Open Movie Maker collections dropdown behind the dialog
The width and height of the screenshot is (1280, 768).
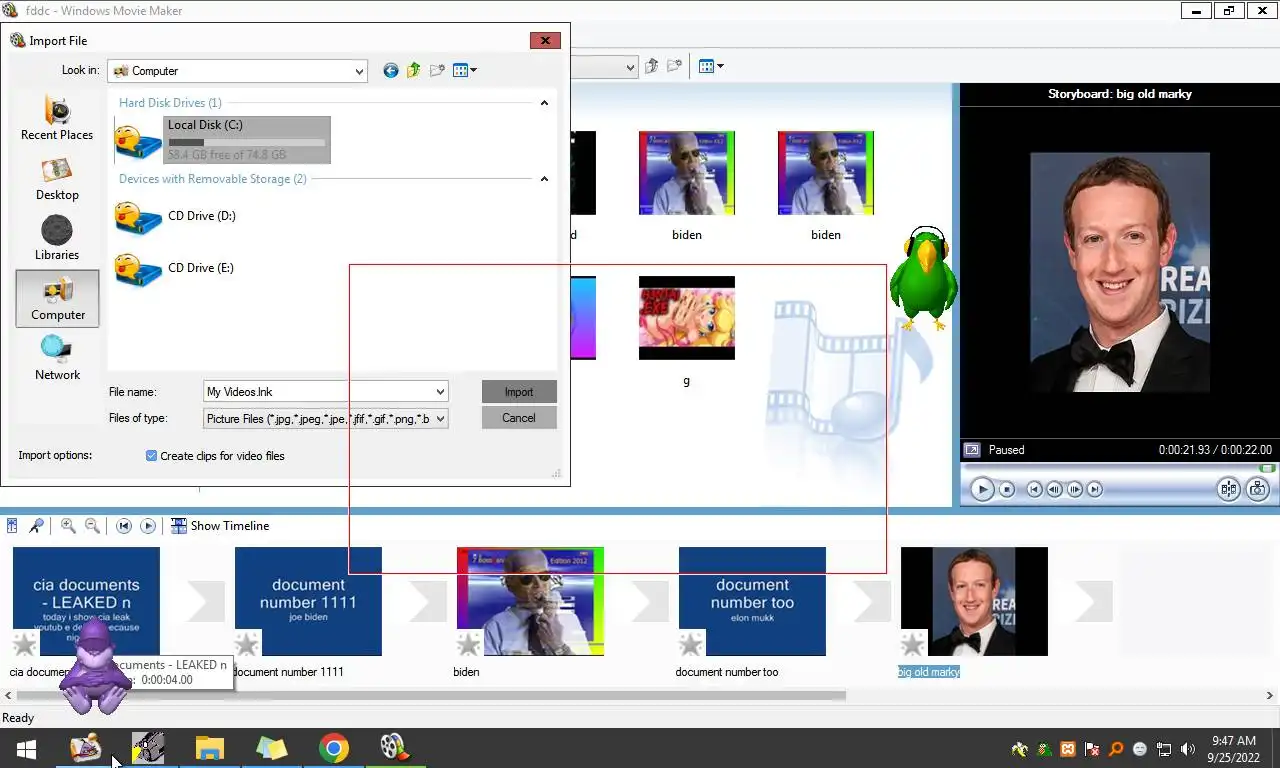point(630,67)
